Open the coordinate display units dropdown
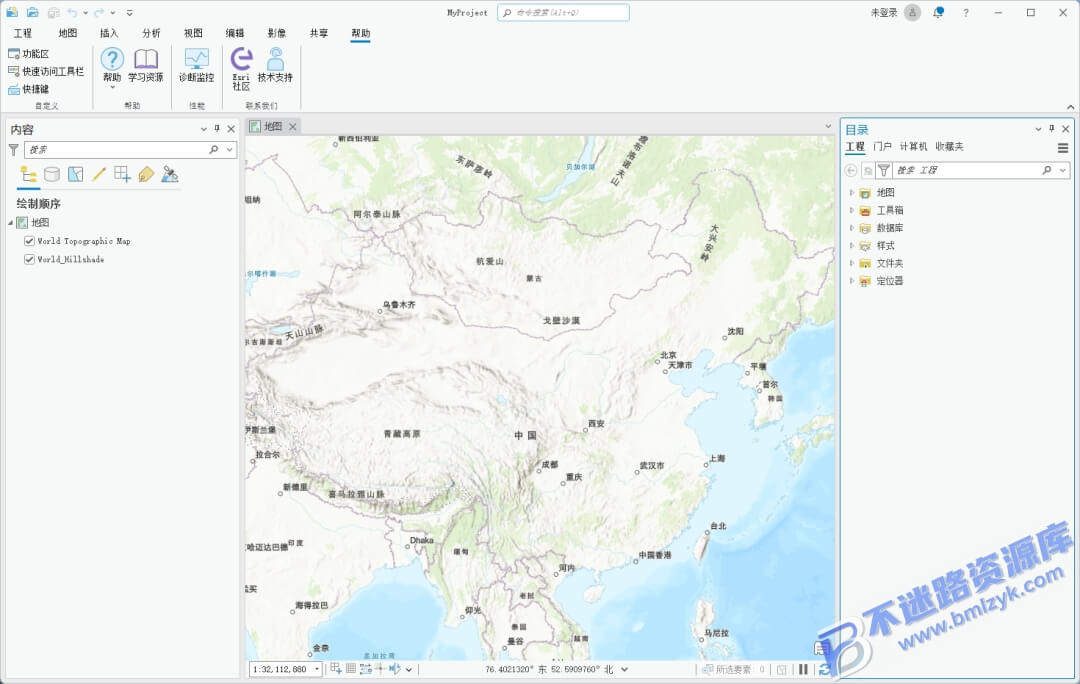Image resolution: width=1080 pixels, height=684 pixels. click(625, 669)
